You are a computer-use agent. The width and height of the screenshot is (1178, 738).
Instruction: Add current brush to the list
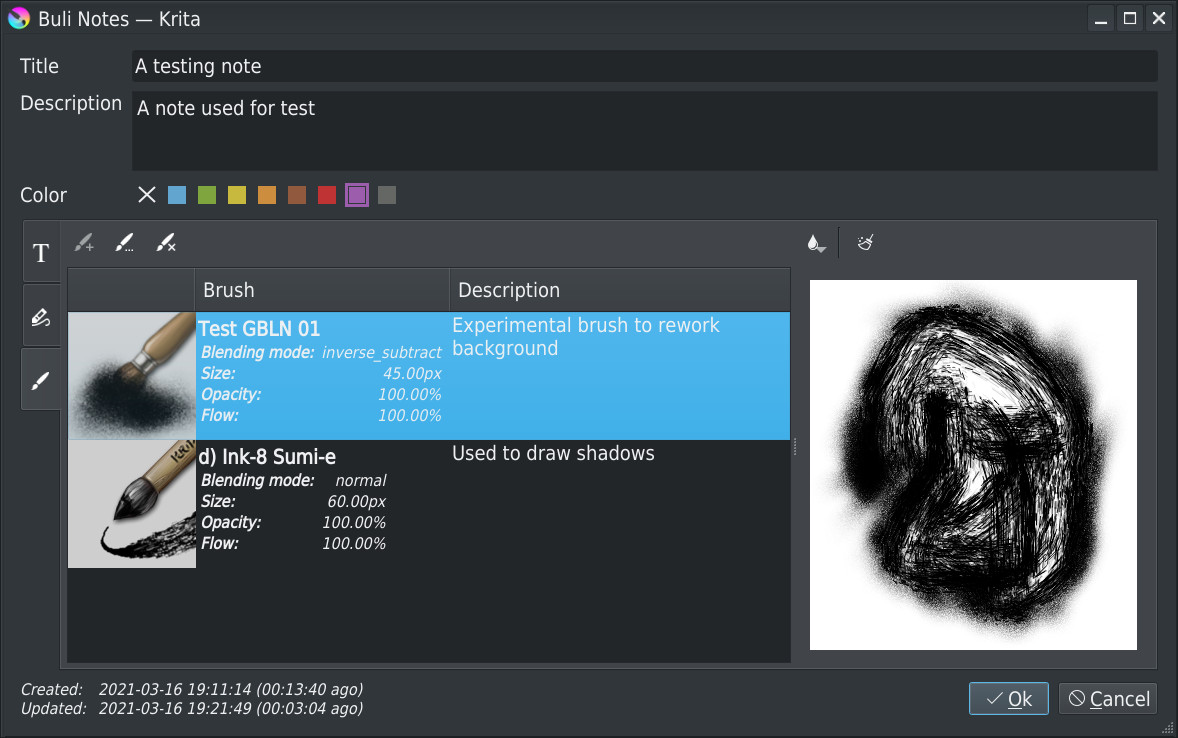tap(84, 243)
